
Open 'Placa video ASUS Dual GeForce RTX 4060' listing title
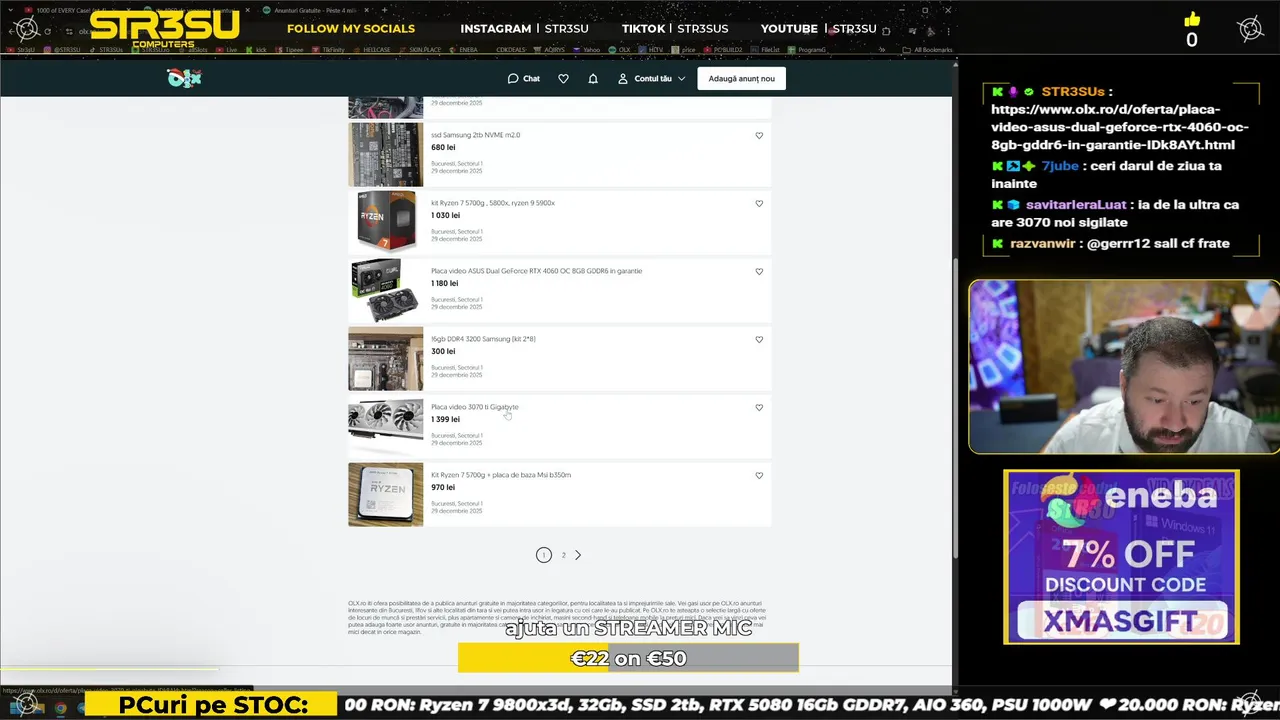(537, 271)
